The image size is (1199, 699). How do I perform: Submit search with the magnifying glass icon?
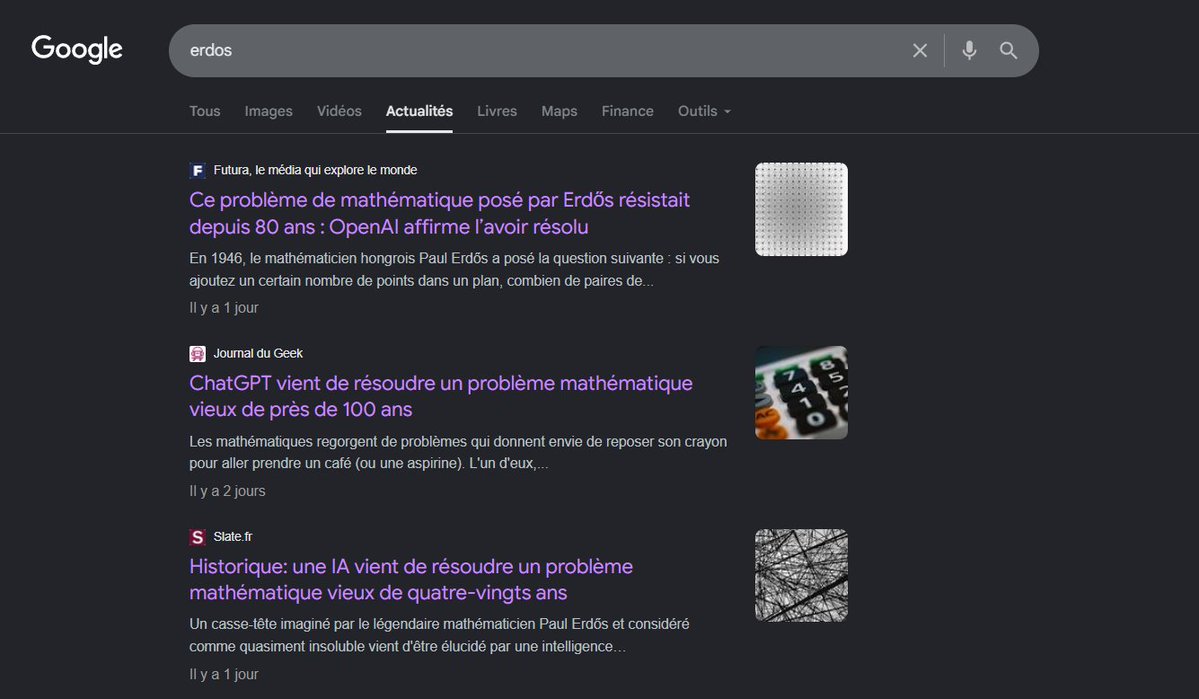click(x=1009, y=50)
